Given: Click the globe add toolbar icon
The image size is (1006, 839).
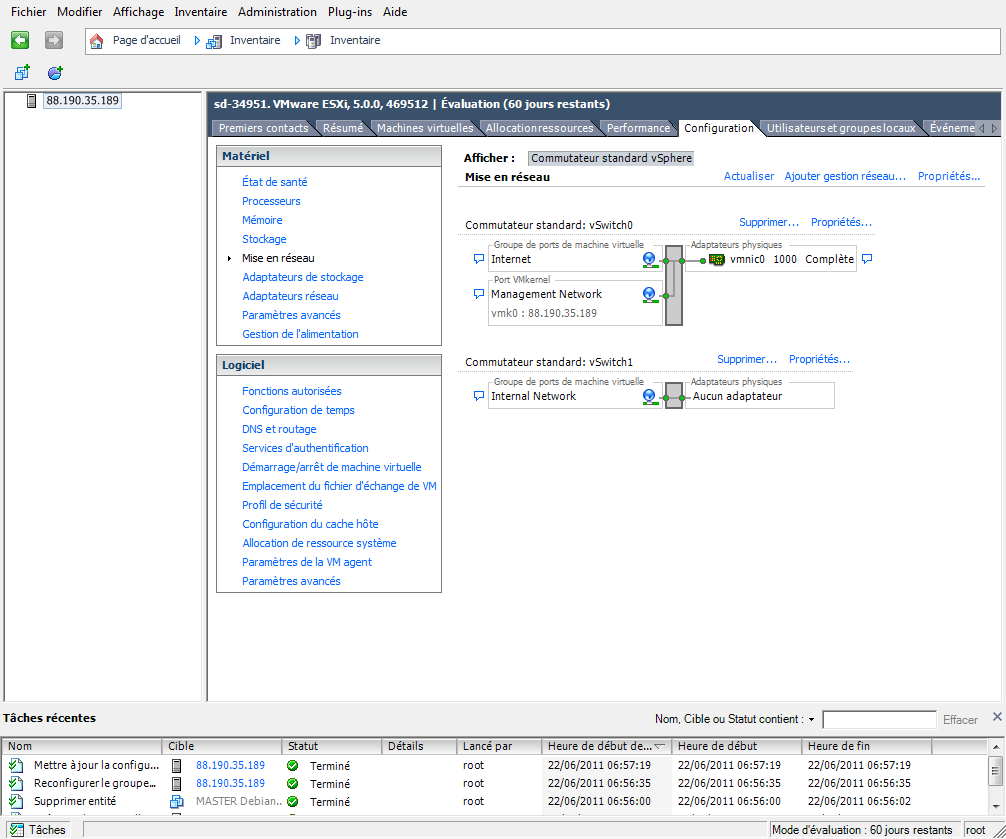Looking at the screenshot, I should (55, 72).
